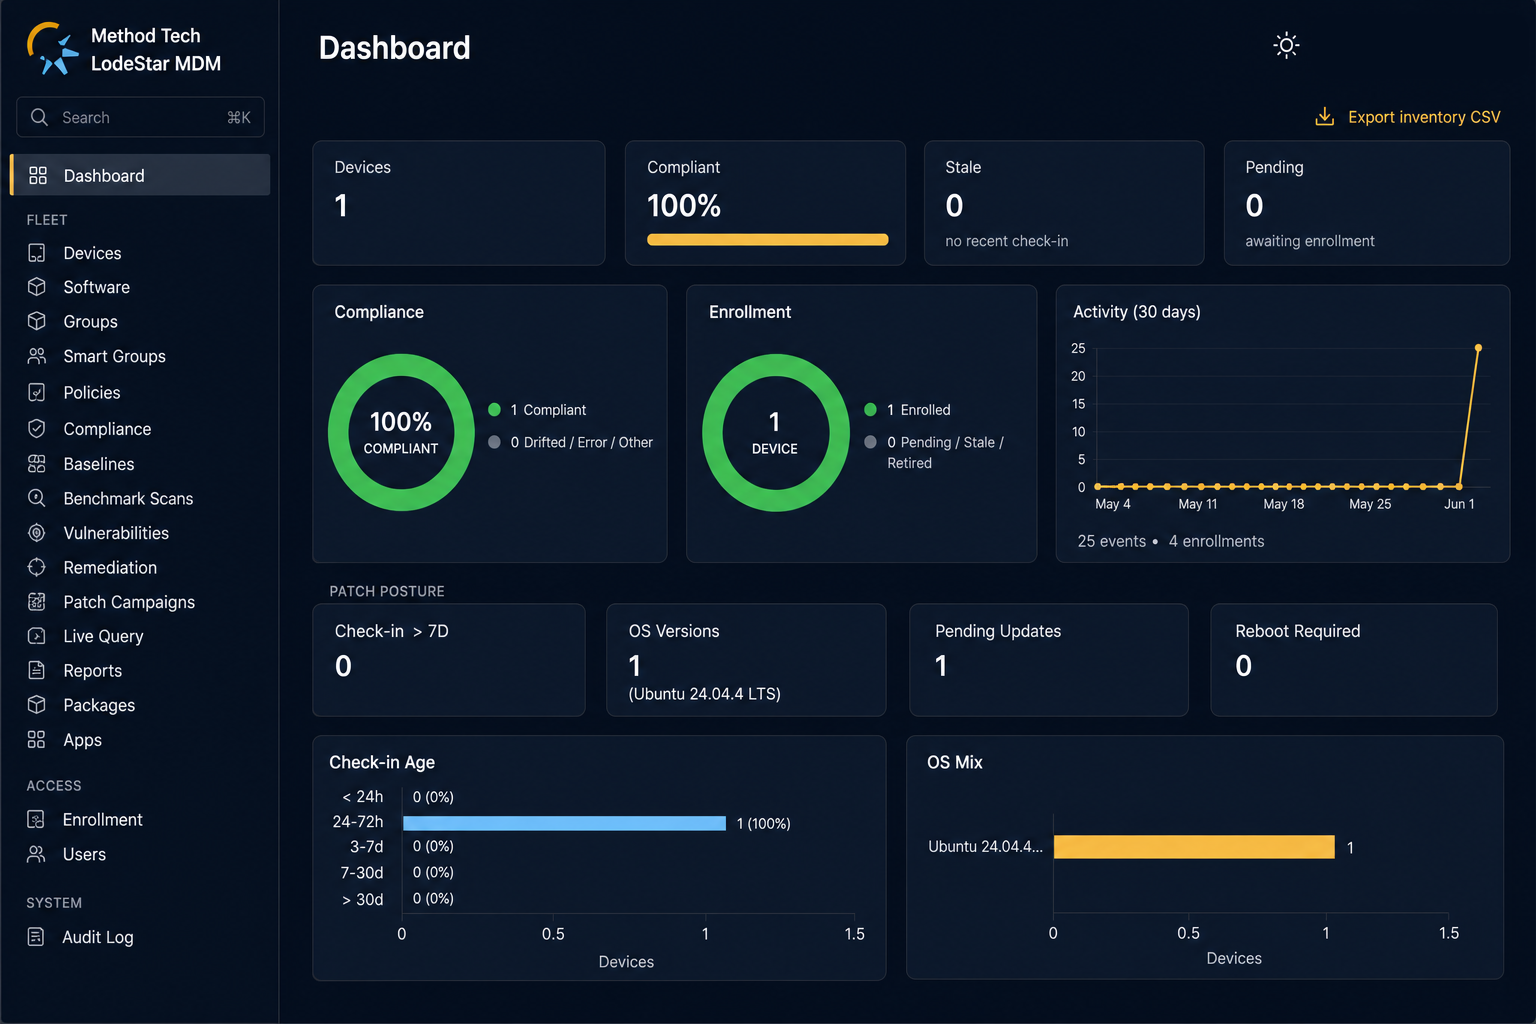
Task: Click Export inventory CSV
Action: [1408, 117]
